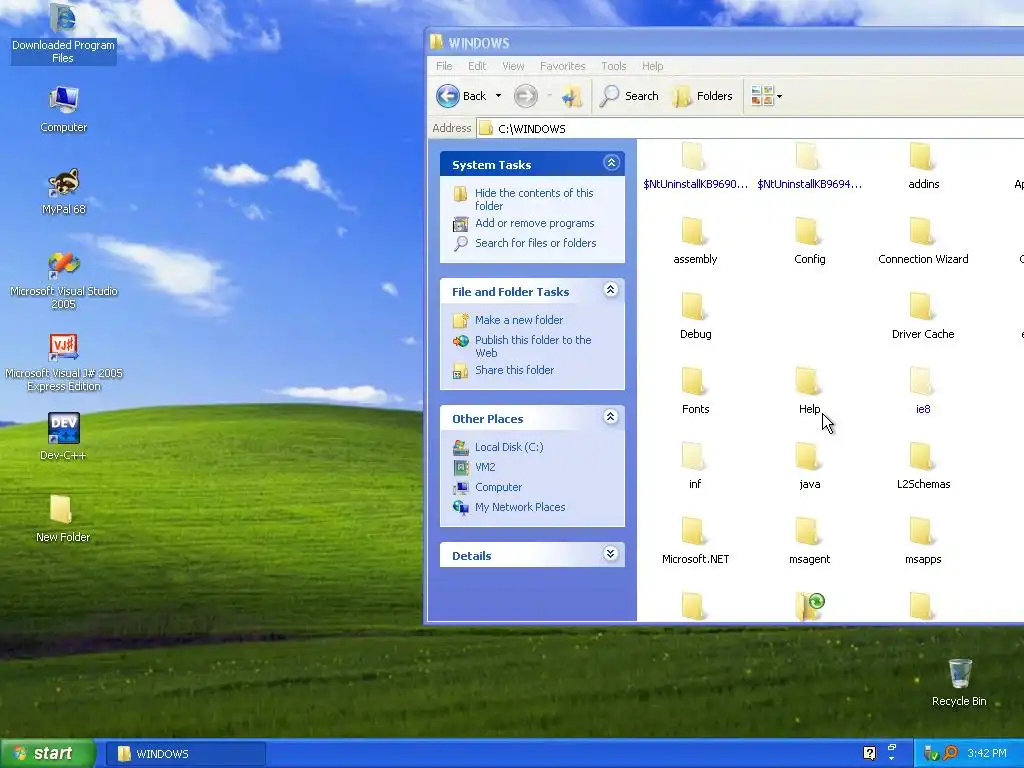The height and width of the screenshot is (768, 1024).
Task: Select the msapps folder
Action: pyautogui.click(x=923, y=542)
